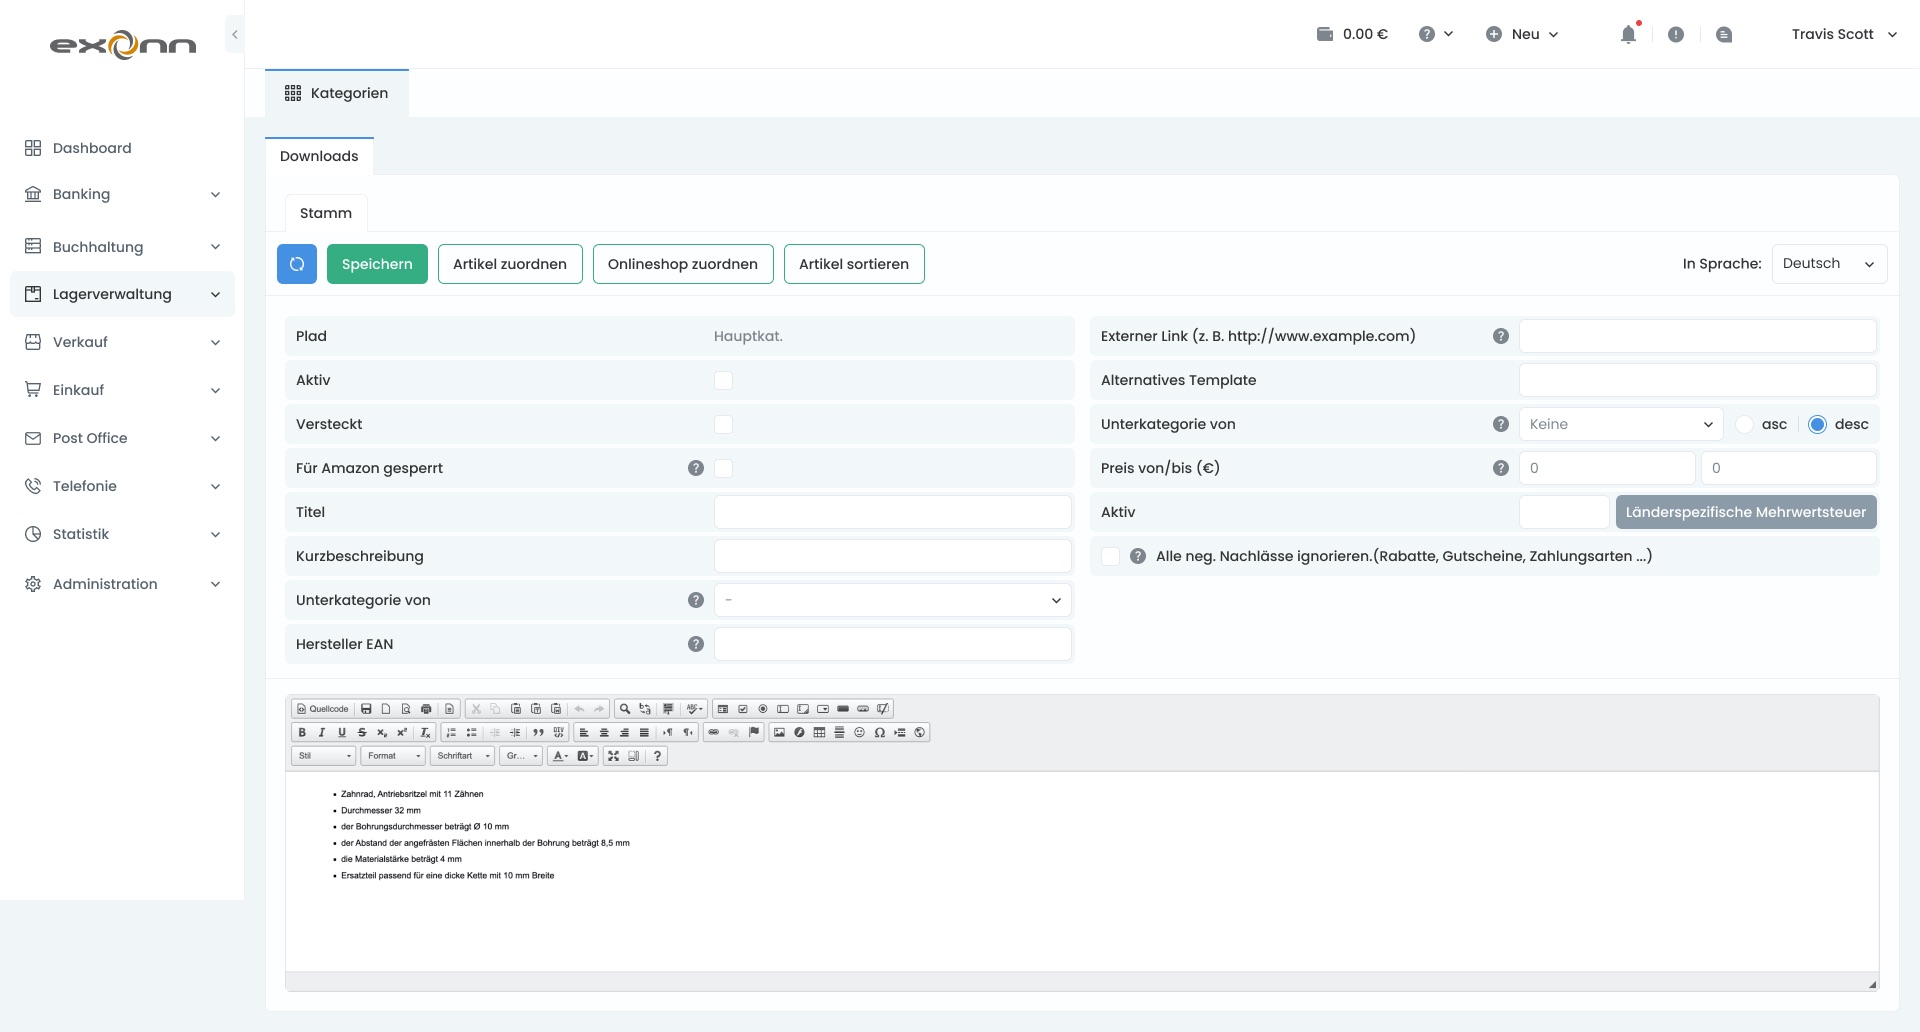Insert a bulleted list in the editor
The width and height of the screenshot is (1920, 1032).
[471, 732]
